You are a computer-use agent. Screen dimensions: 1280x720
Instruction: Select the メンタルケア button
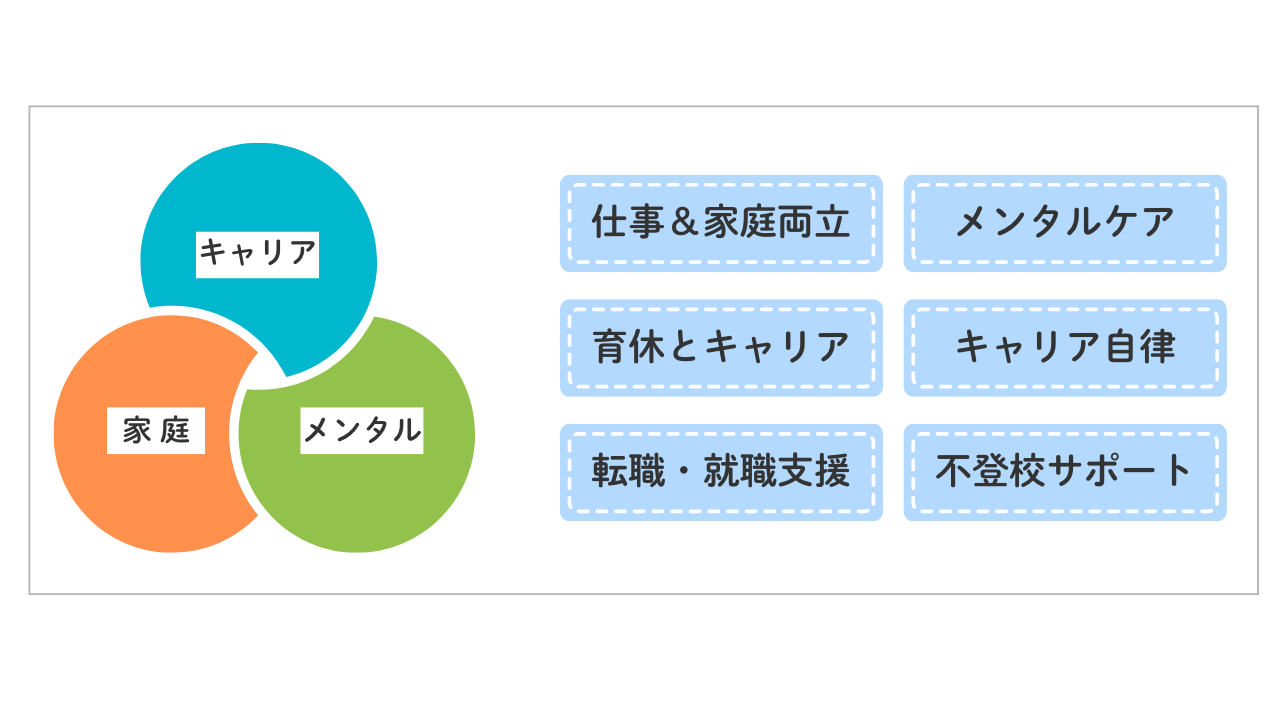click(x=1065, y=223)
